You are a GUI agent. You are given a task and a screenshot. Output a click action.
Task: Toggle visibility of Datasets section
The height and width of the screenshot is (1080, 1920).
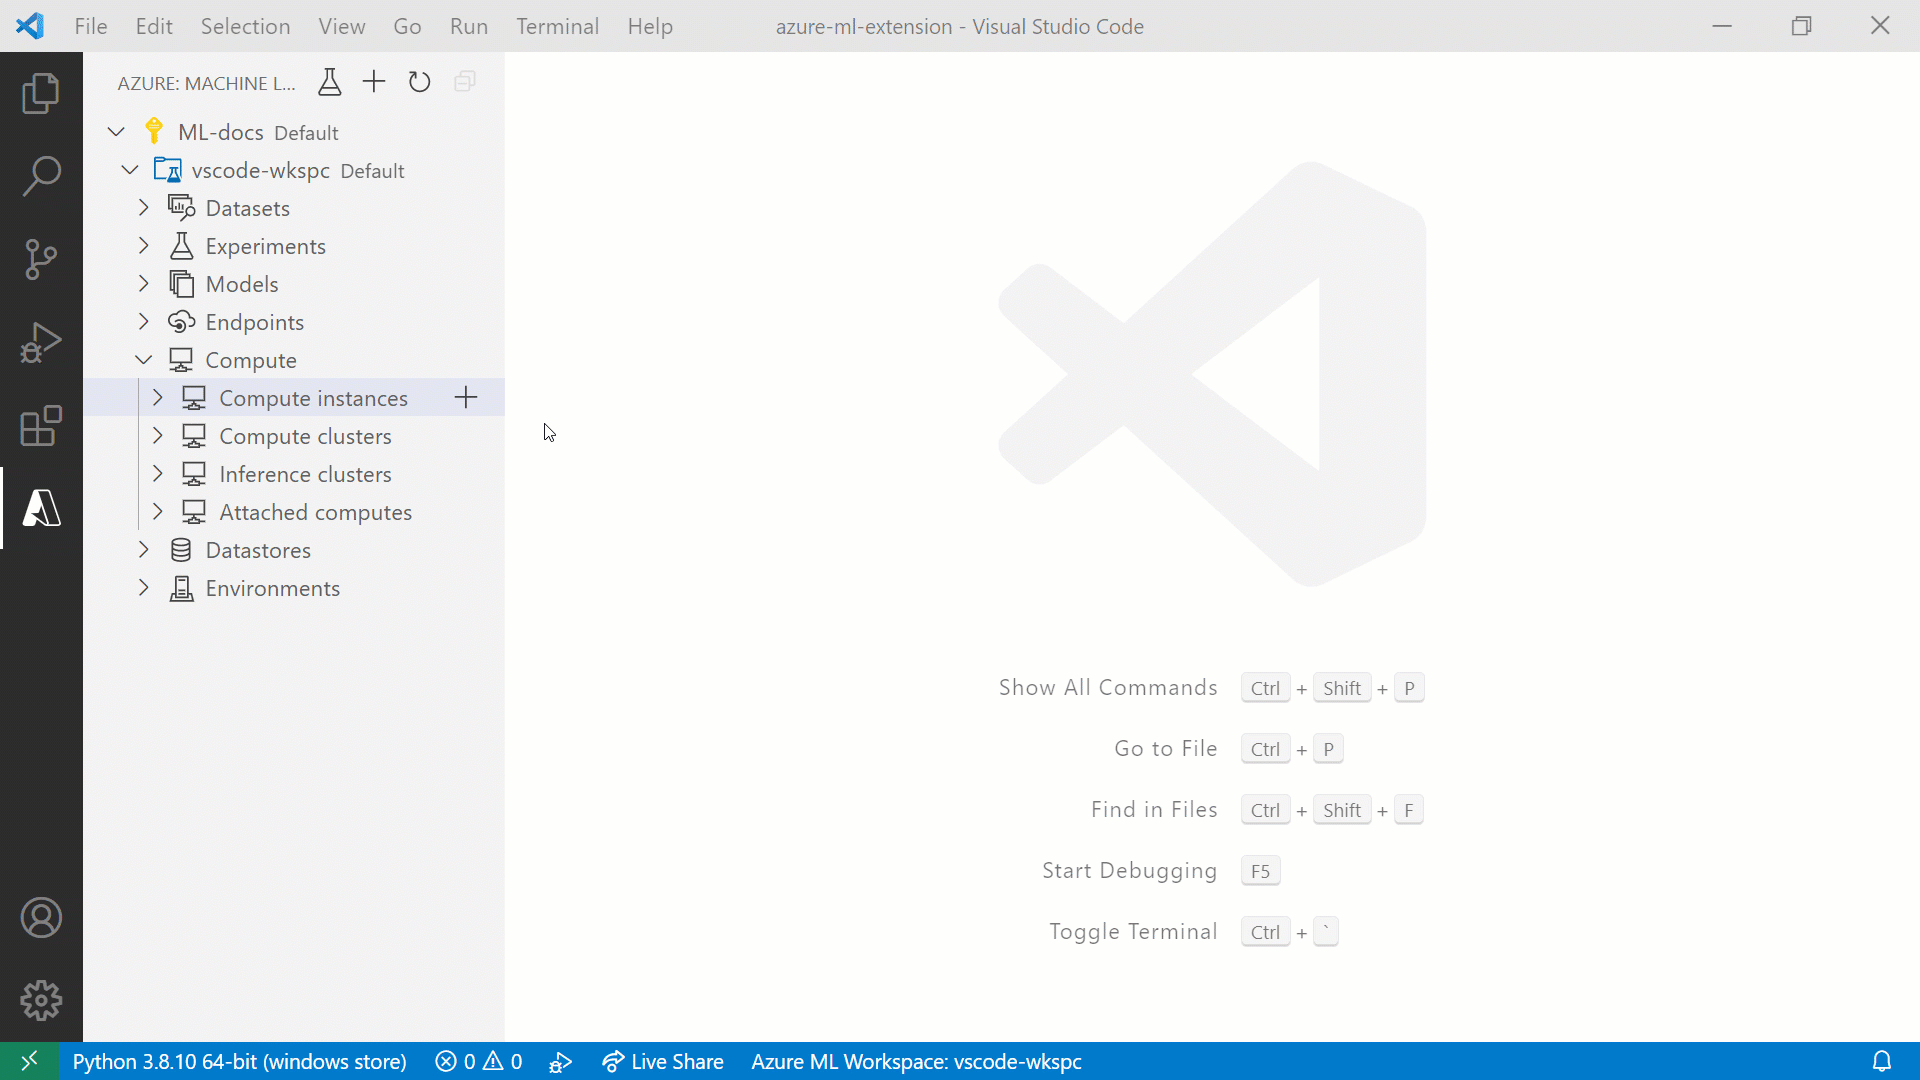pos(144,207)
